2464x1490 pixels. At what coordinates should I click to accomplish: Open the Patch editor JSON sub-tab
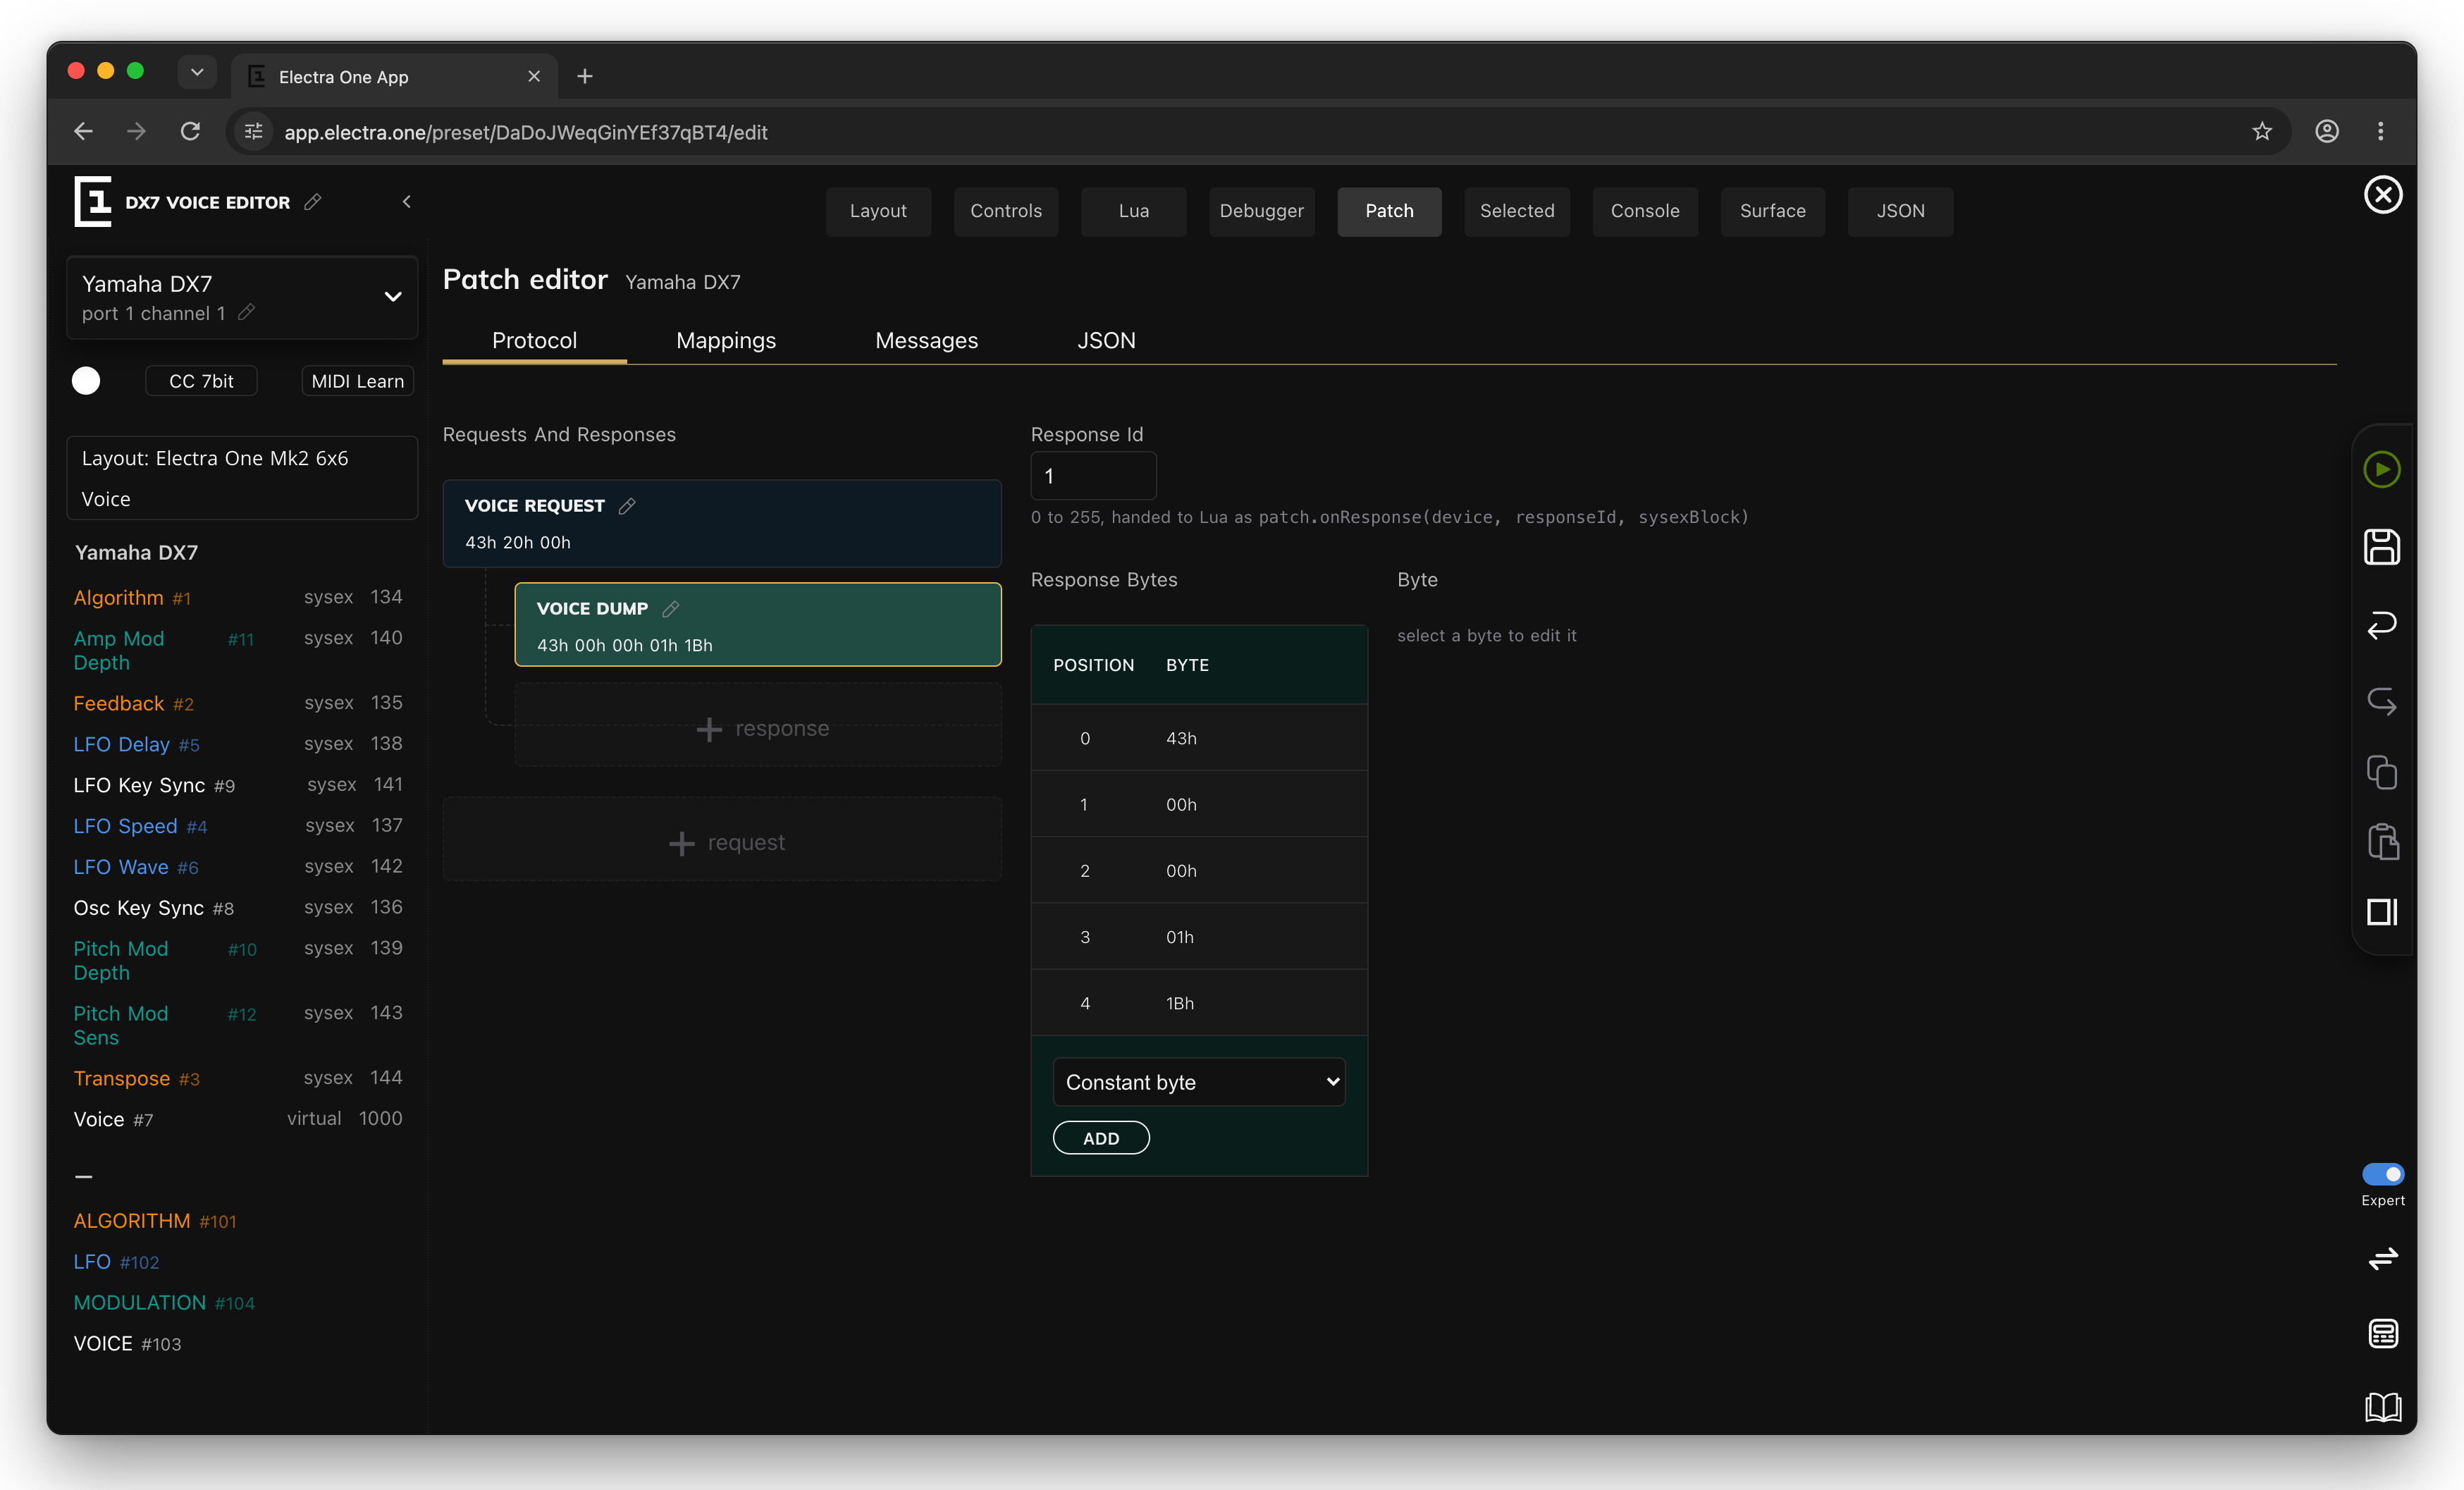tap(1106, 341)
